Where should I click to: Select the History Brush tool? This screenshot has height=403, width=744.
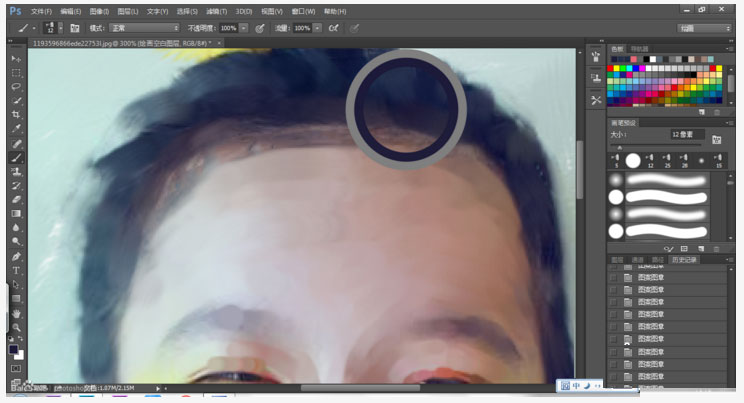tap(16, 186)
